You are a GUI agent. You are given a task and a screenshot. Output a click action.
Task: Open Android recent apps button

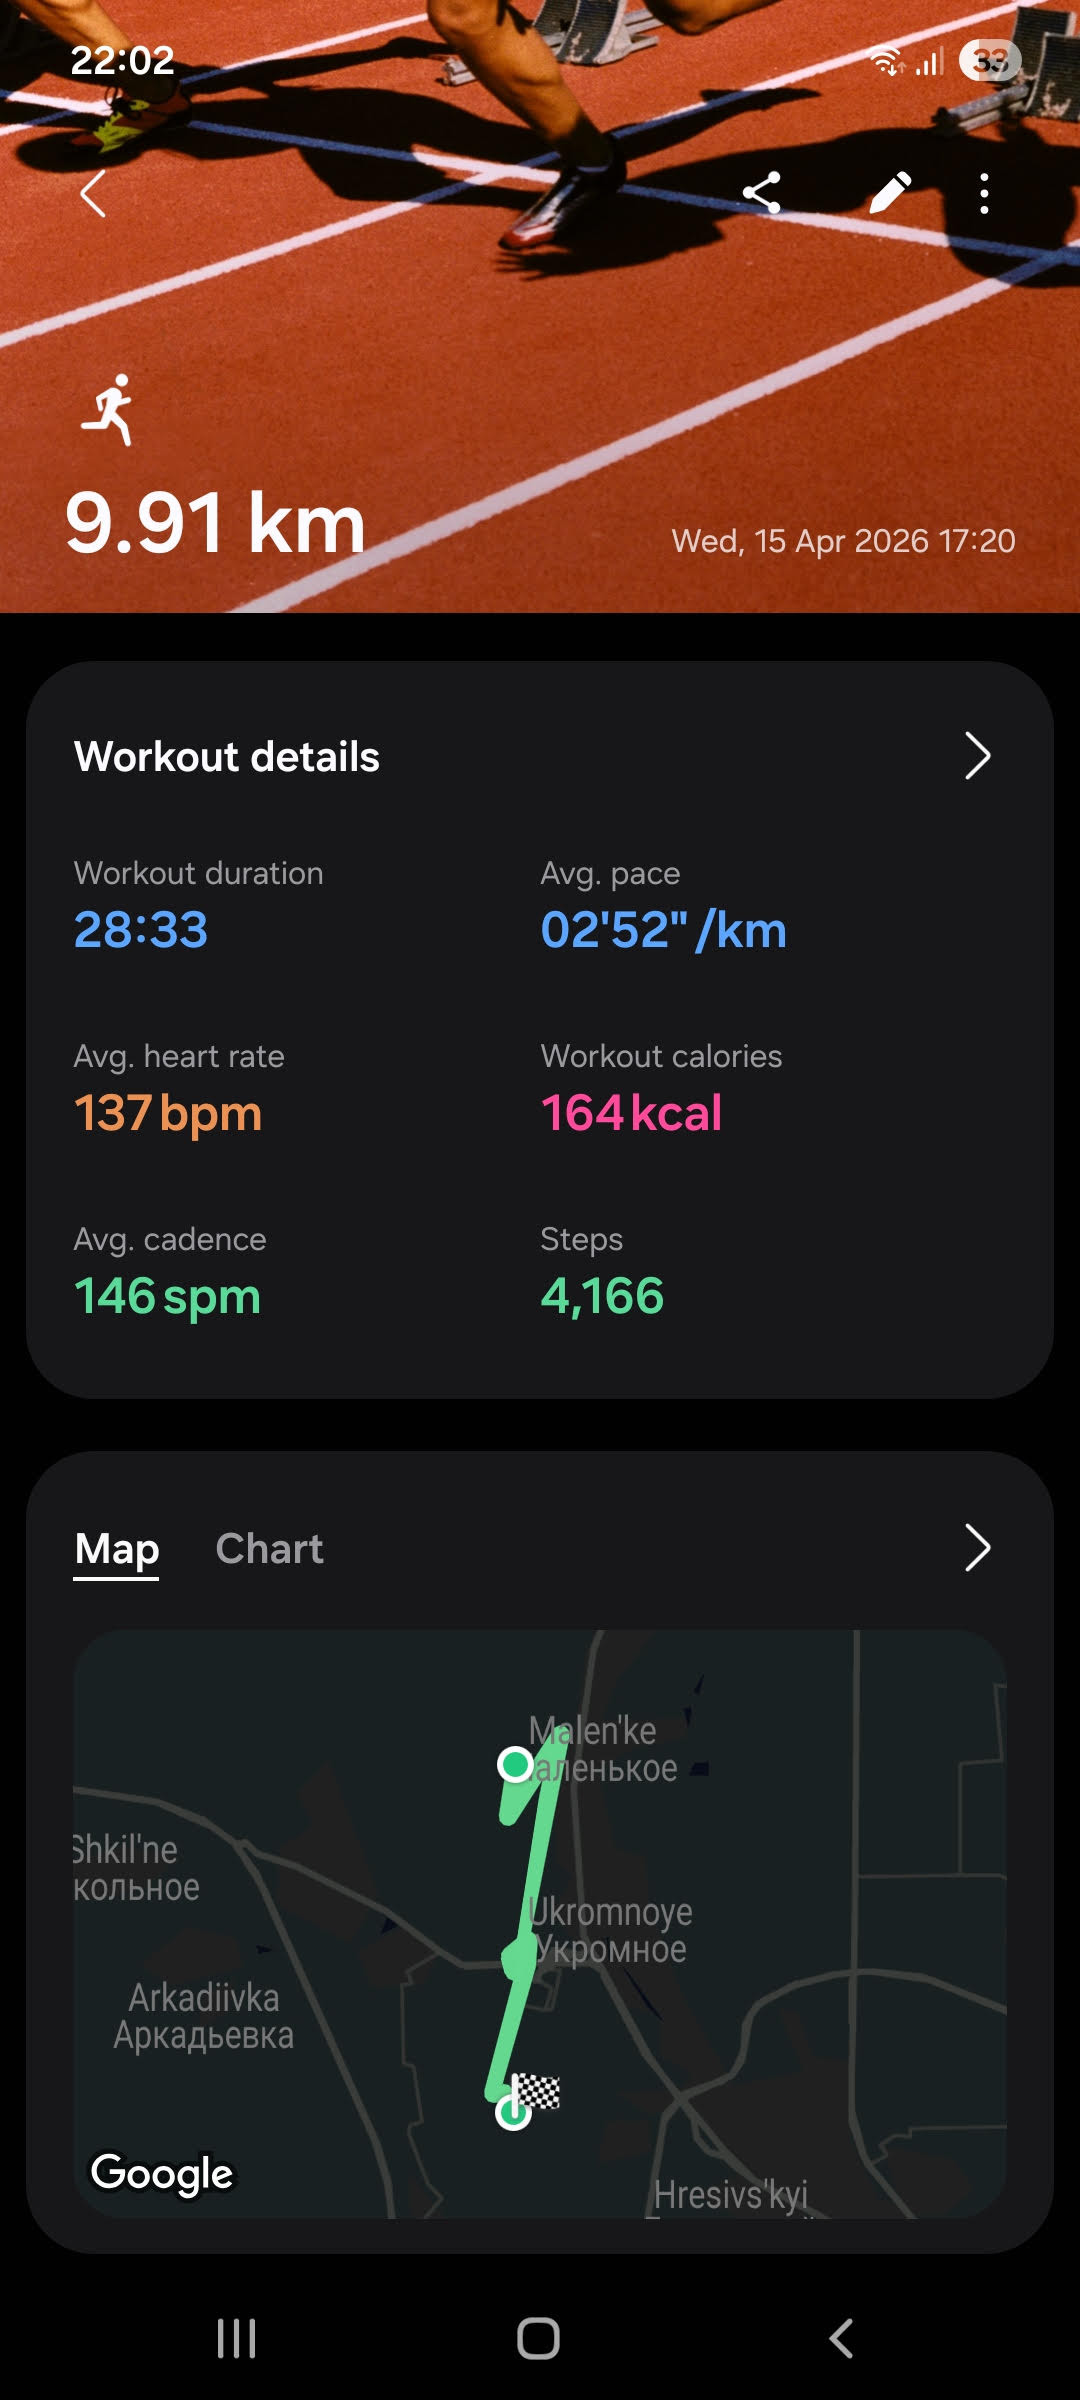point(237,2339)
